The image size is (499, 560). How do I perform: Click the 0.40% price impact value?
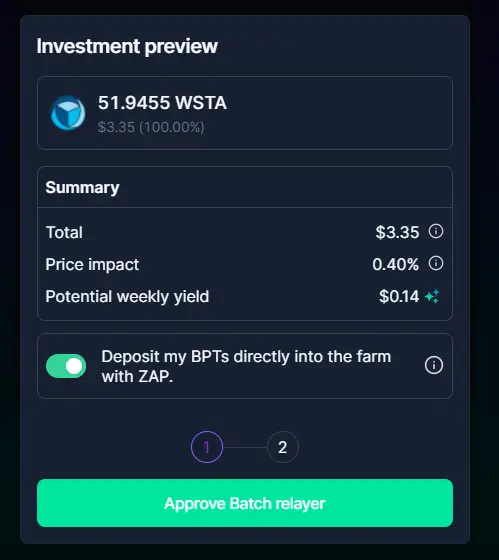click(x=395, y=265)
